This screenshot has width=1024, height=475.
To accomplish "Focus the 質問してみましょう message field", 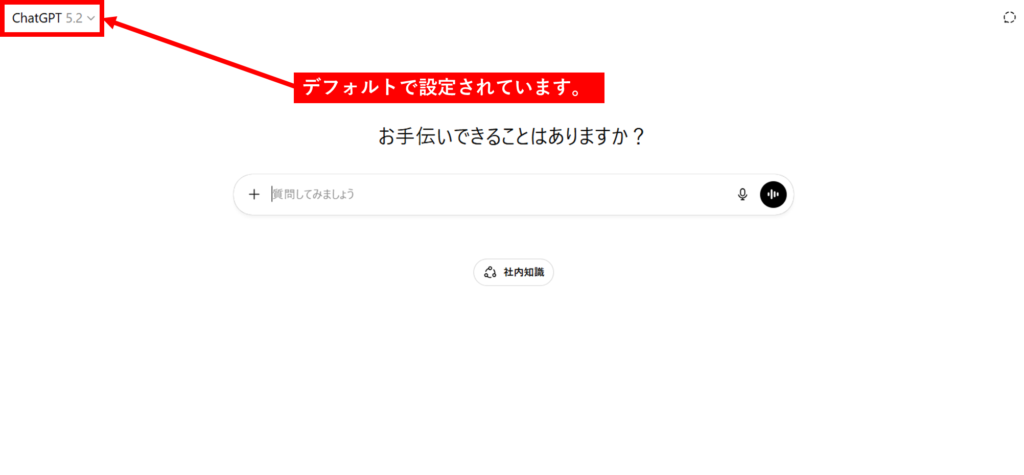I will 500,194.
